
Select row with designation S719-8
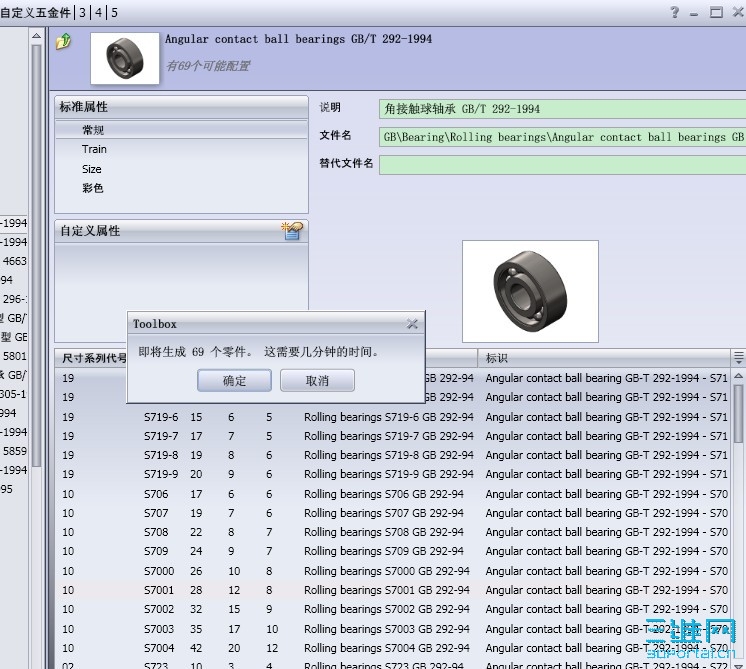tap(393, 455)
